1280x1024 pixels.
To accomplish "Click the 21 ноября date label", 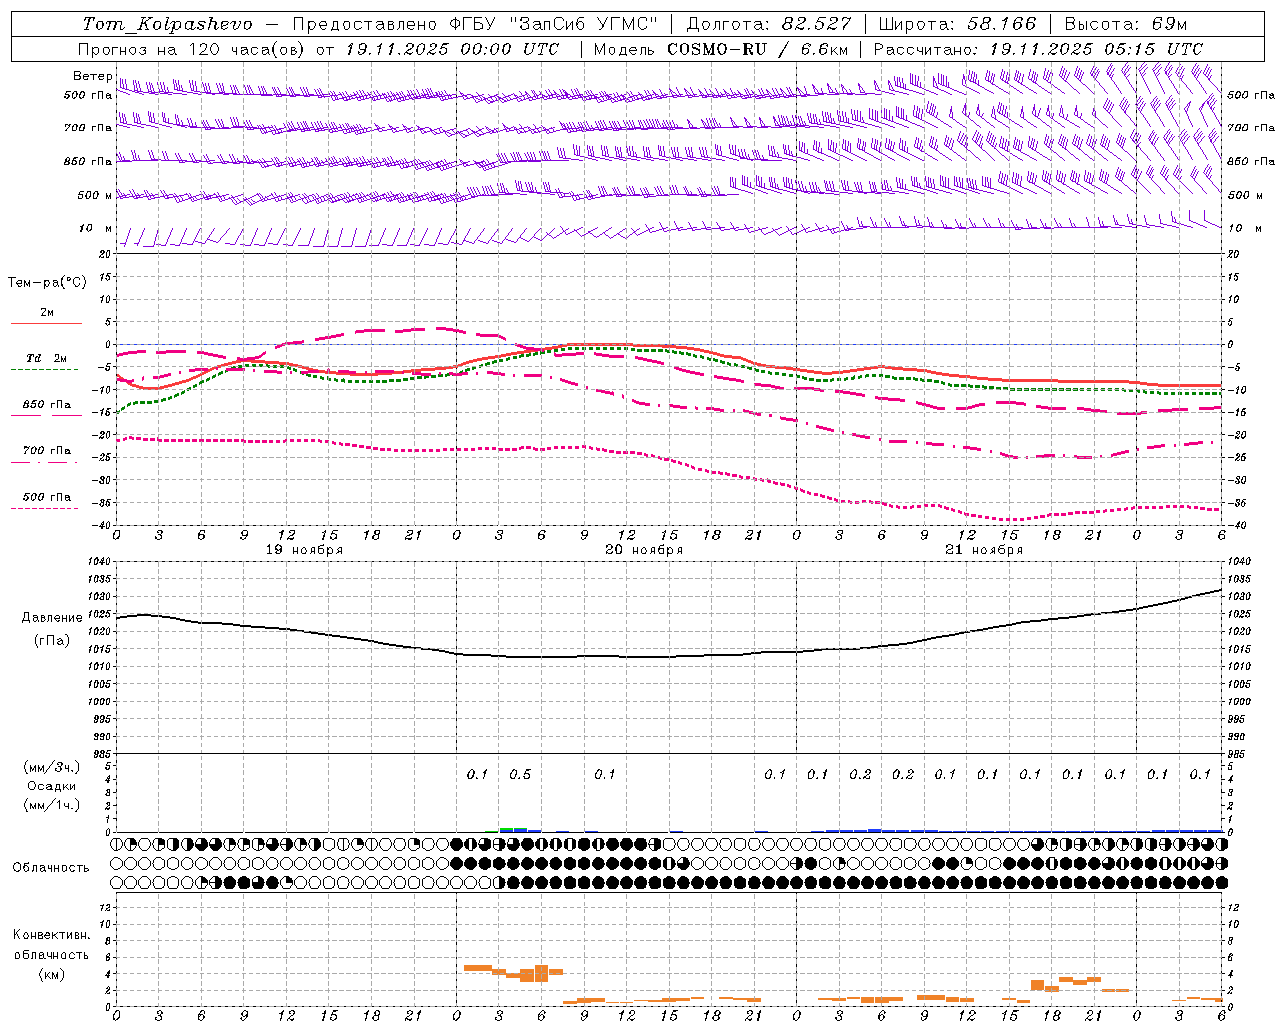I will pos(984,550).
